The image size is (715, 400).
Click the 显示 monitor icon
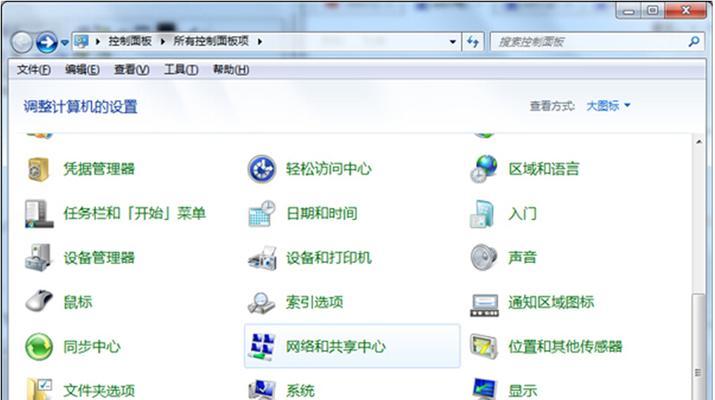point(485,389)
